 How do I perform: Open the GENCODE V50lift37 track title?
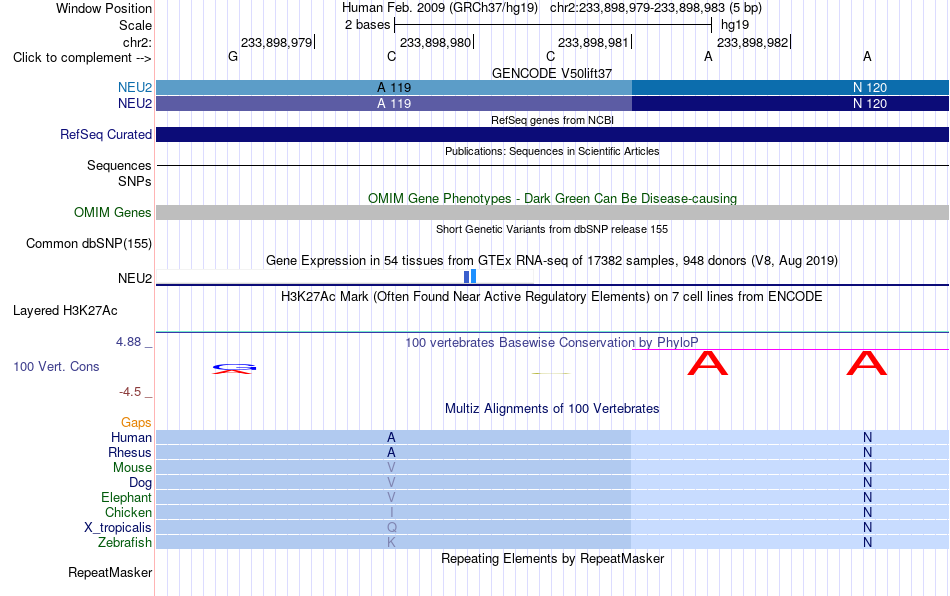[552, 73]
